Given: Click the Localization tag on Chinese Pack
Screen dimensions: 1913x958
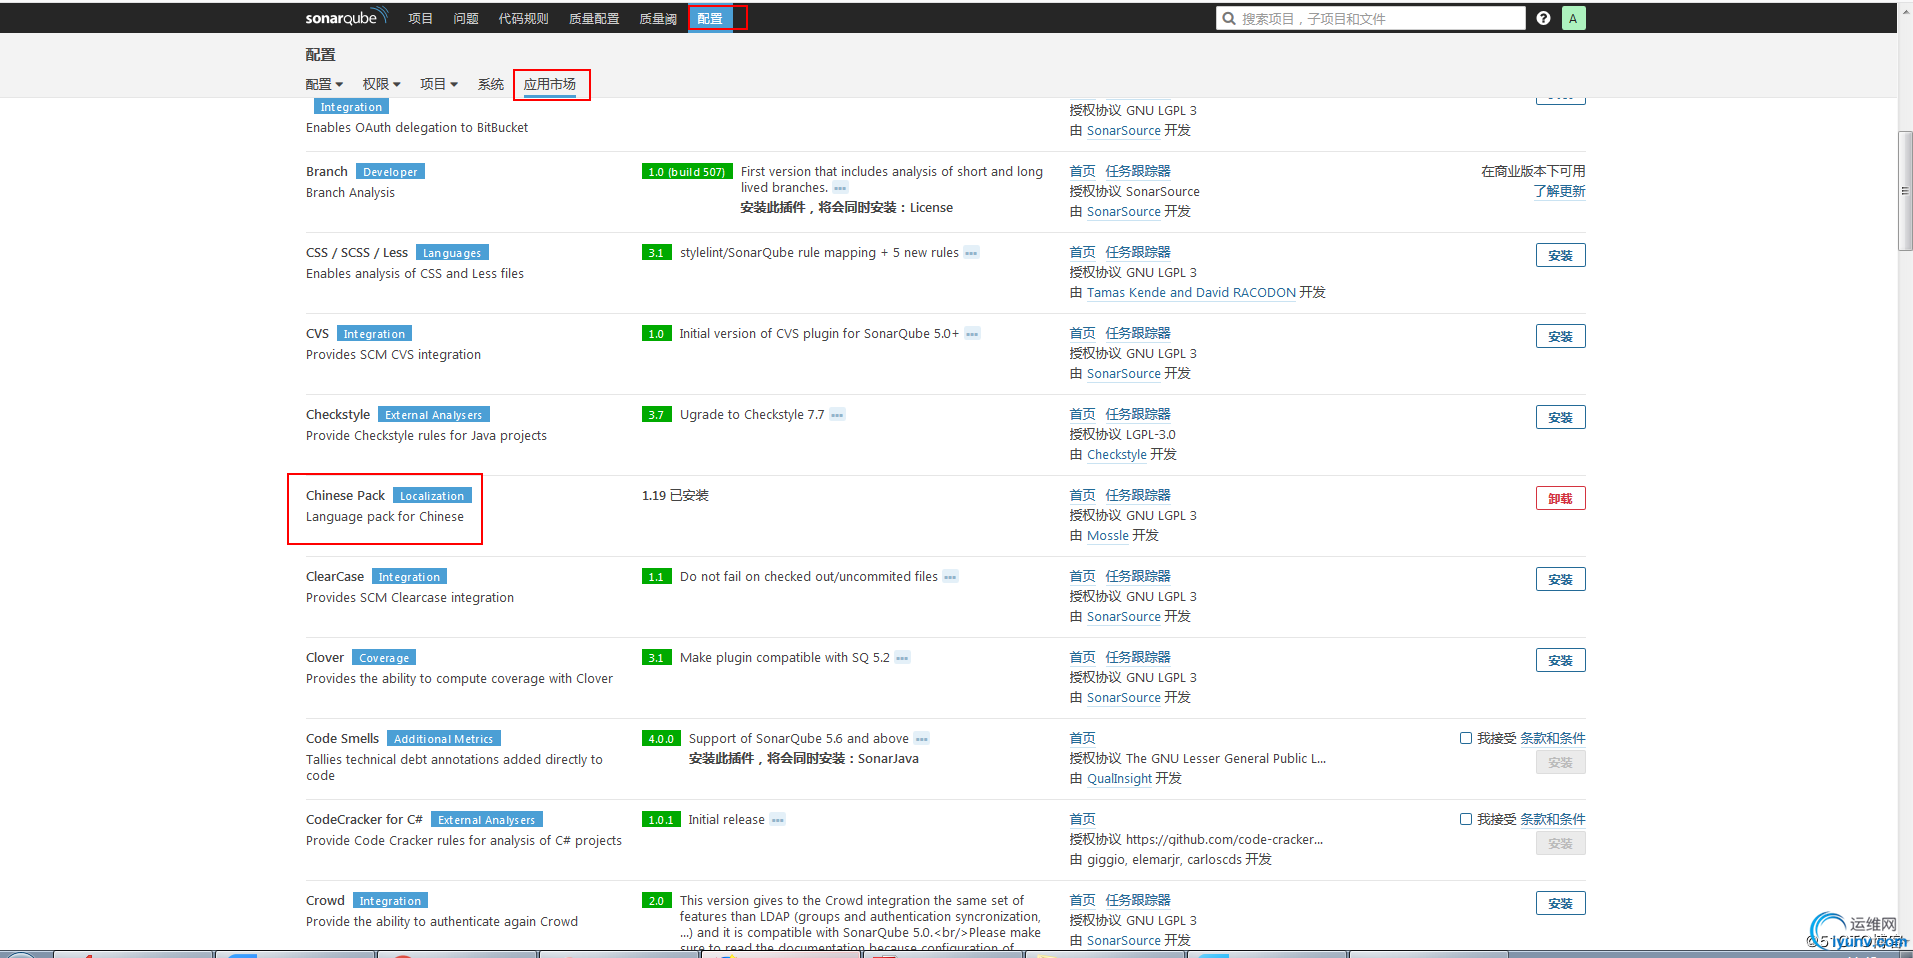Looking at the screenshot, I should (432, 495).
